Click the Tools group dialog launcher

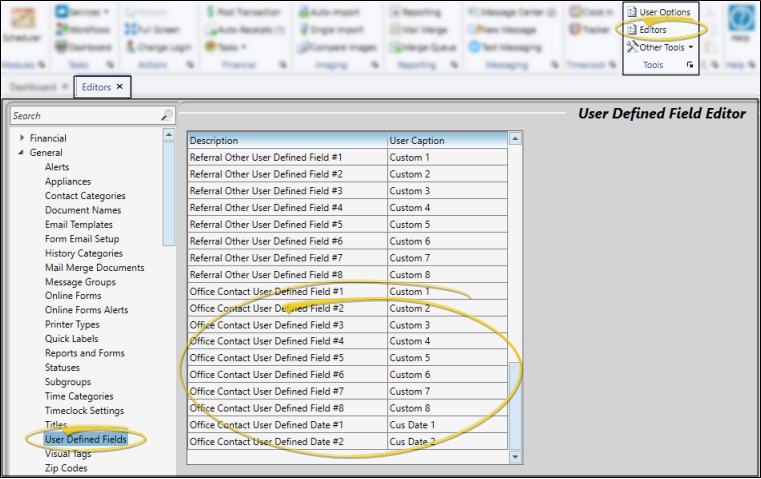tap(690, 65)
